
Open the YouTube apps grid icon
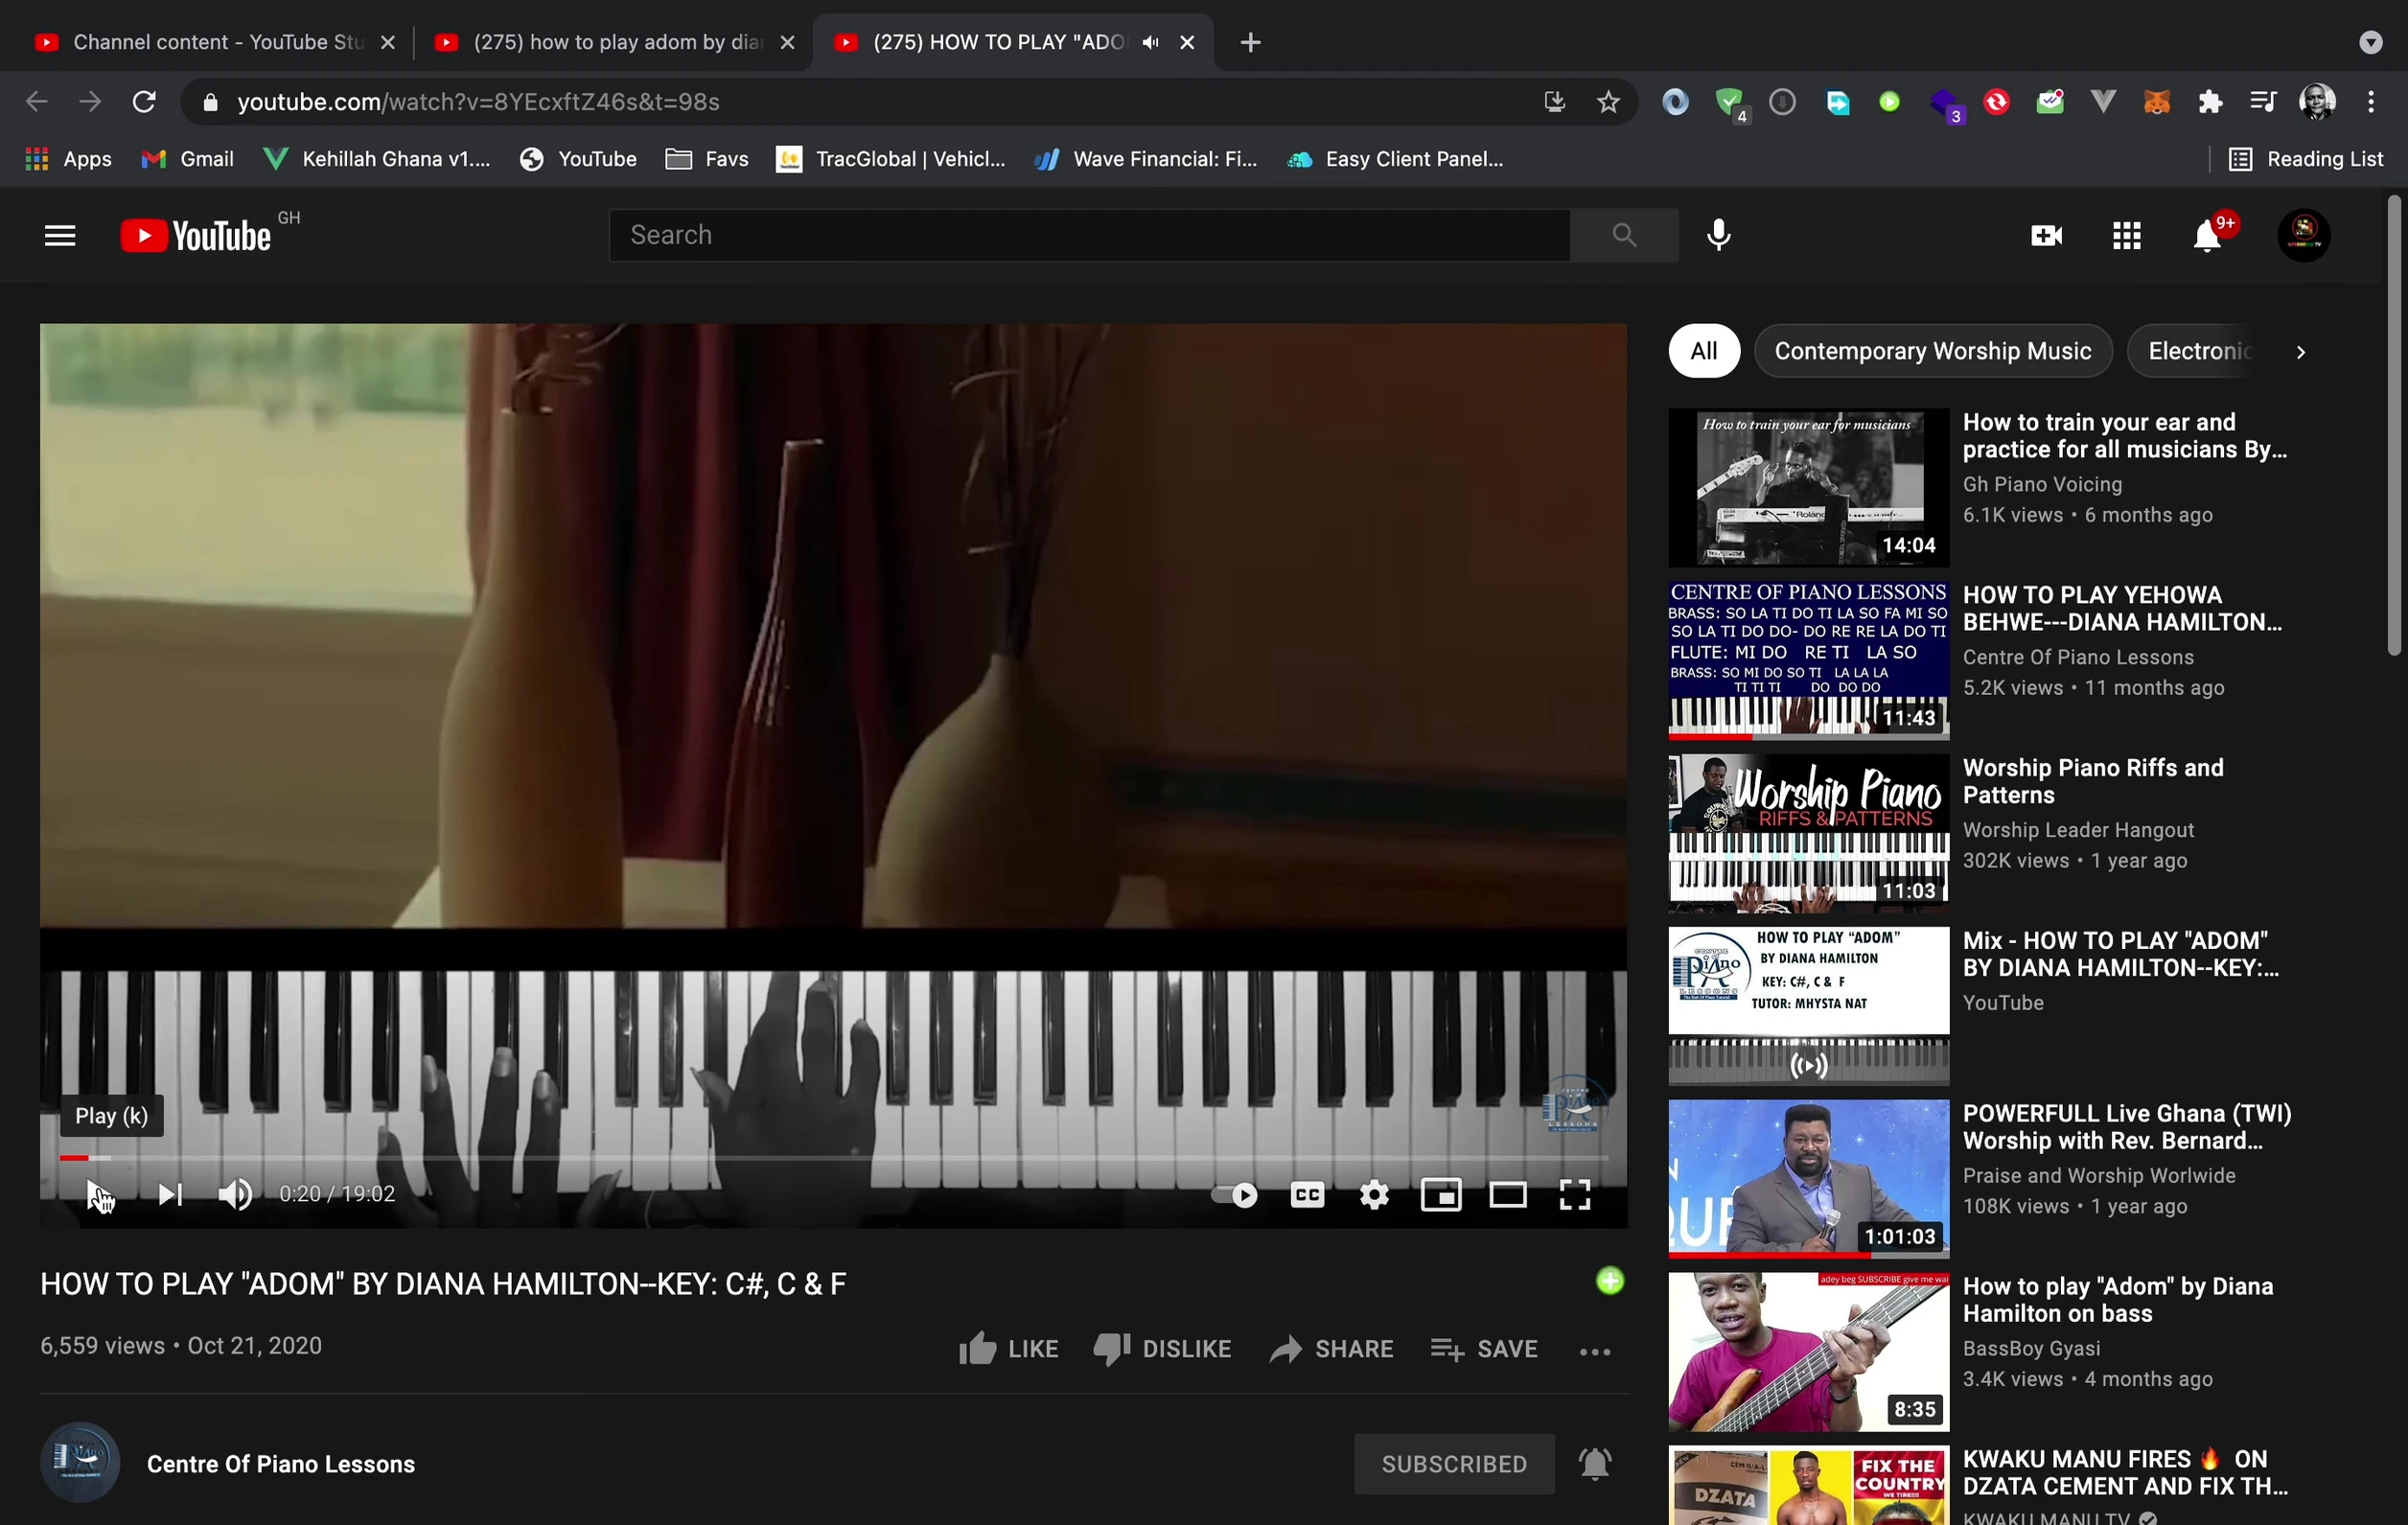coord(2126,236)
